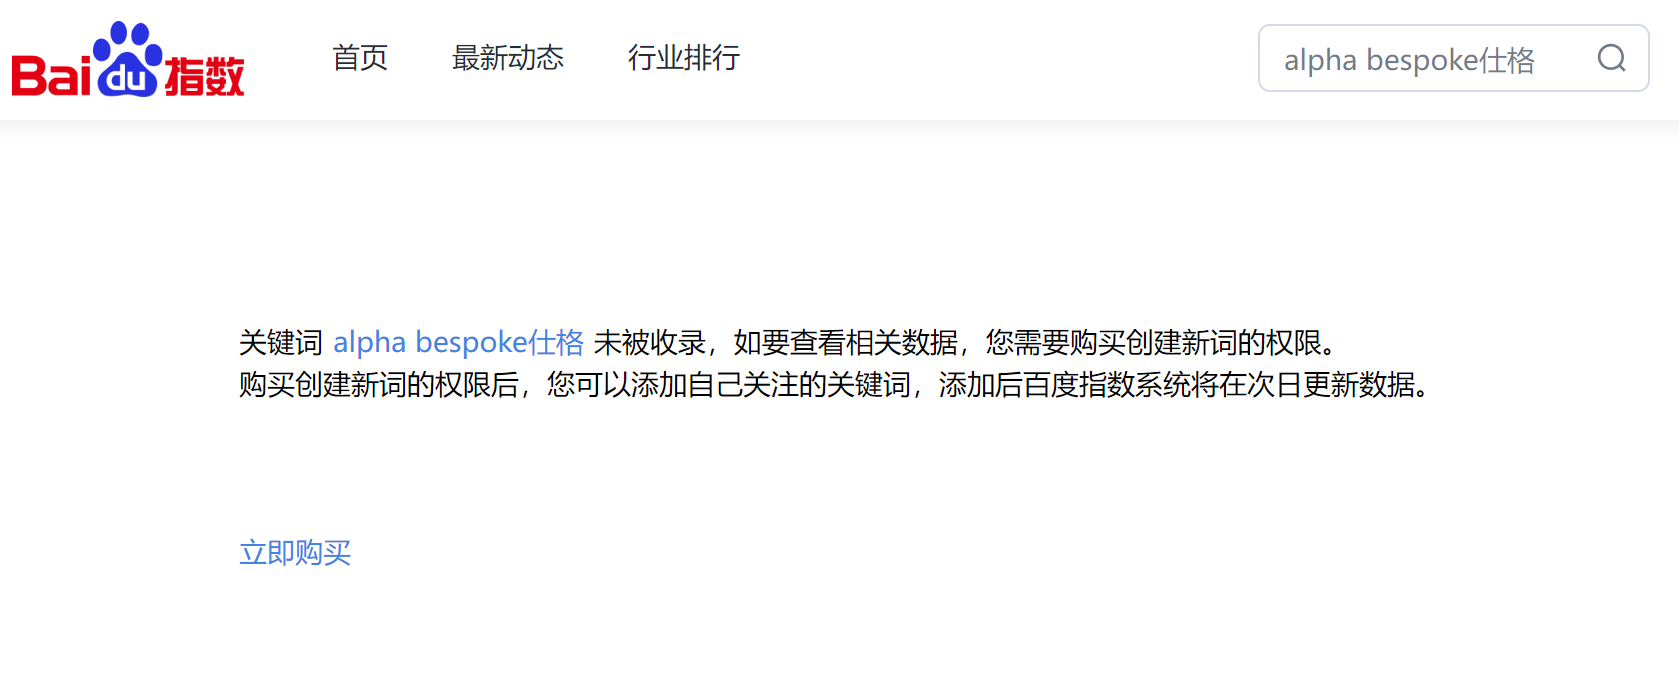Click the red Bai lettering in logo
Screen dimensions: 1679x673
click(51, 76)
